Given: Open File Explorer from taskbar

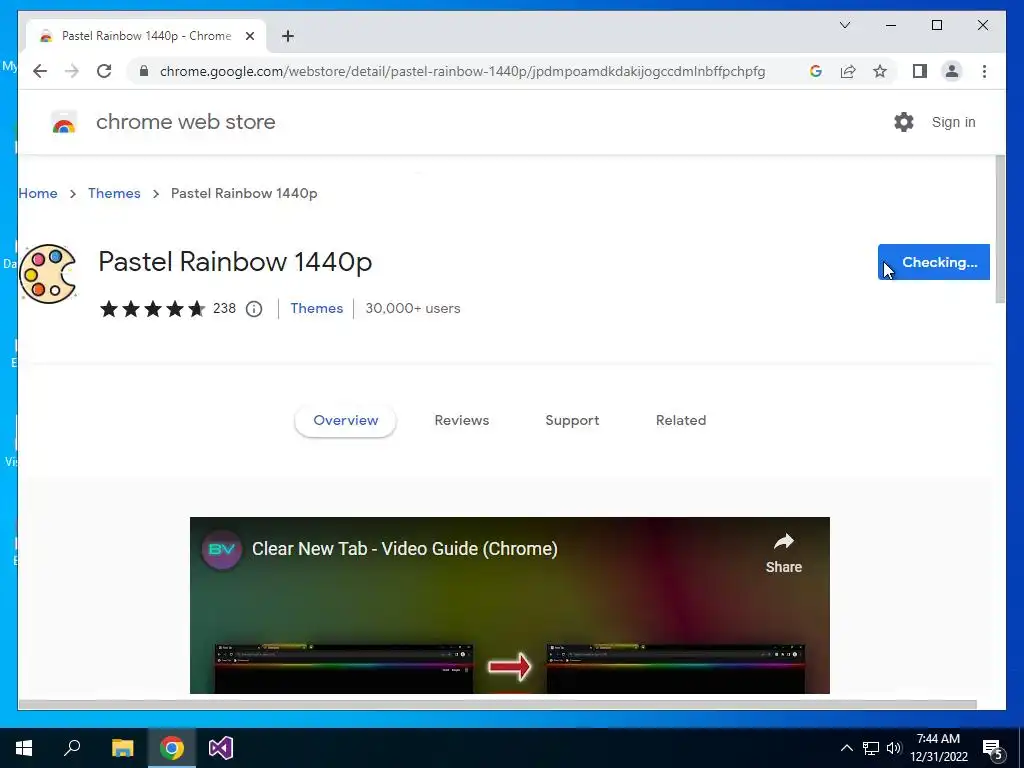Looking at the screenshot, I should pos(122,748).
